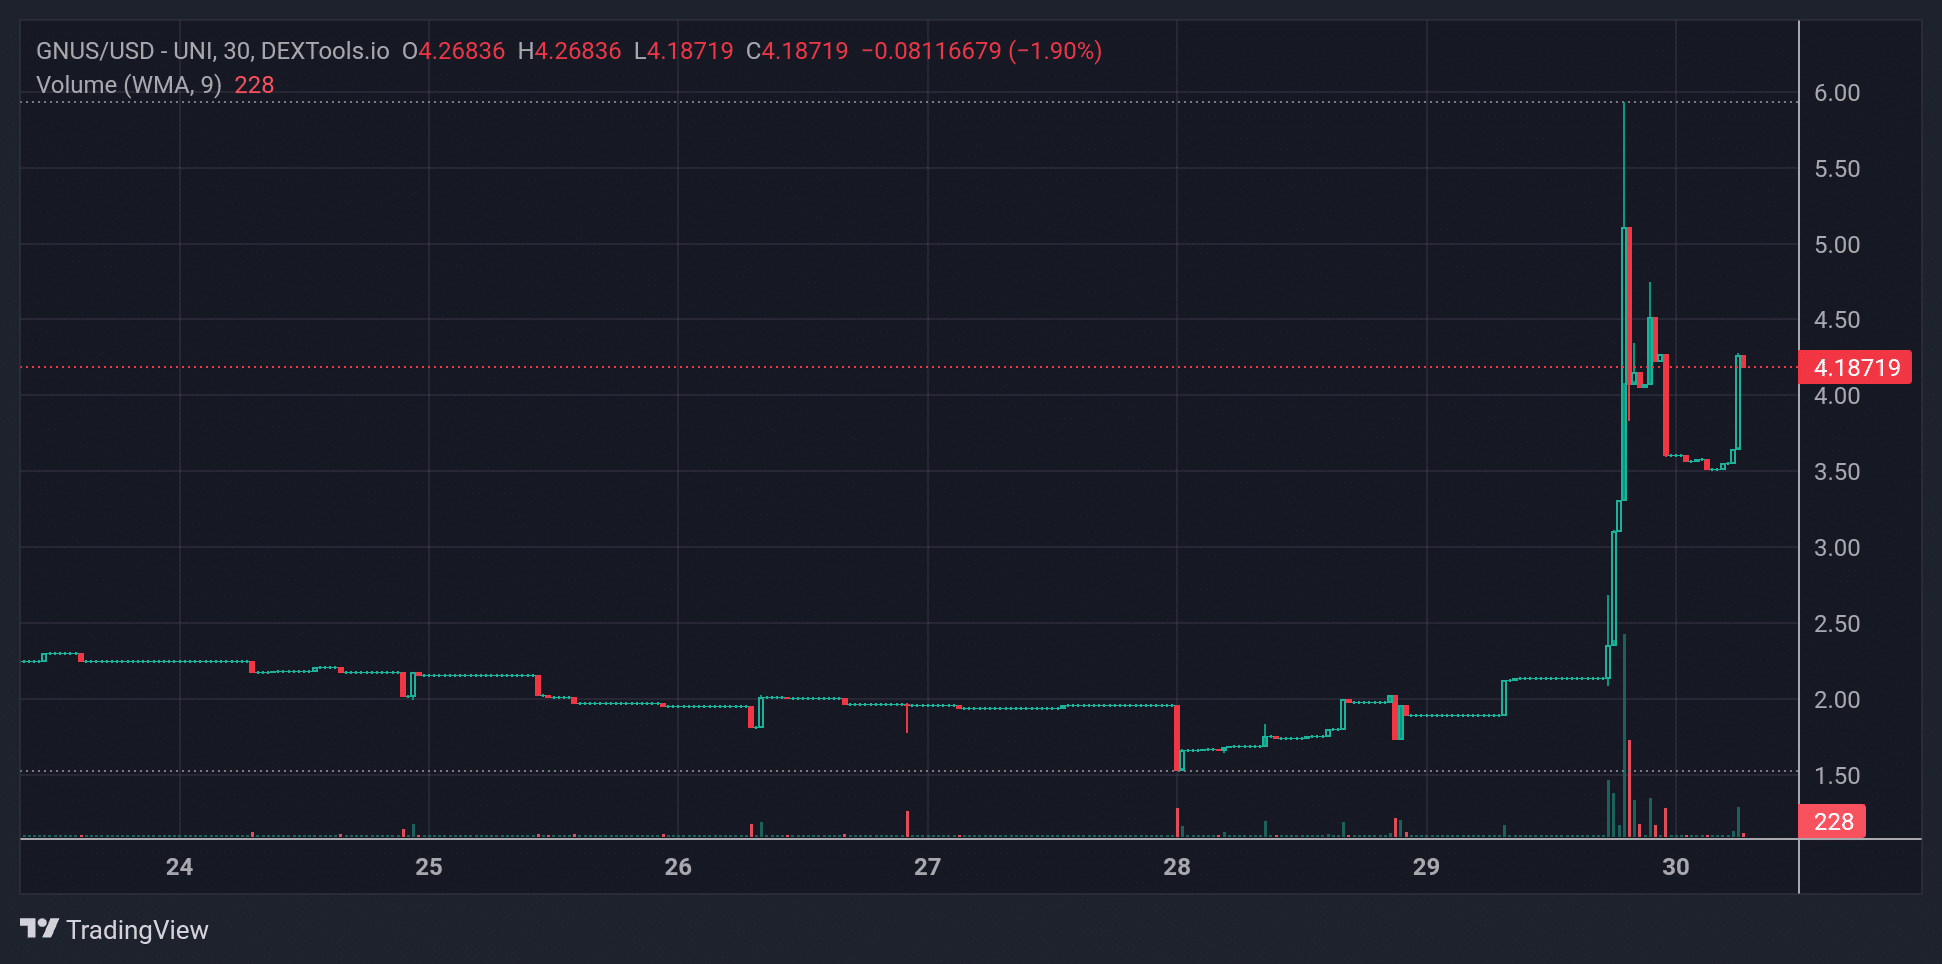
Task: Click the 2.50 price axis label
Action: tap(1837, 624)
